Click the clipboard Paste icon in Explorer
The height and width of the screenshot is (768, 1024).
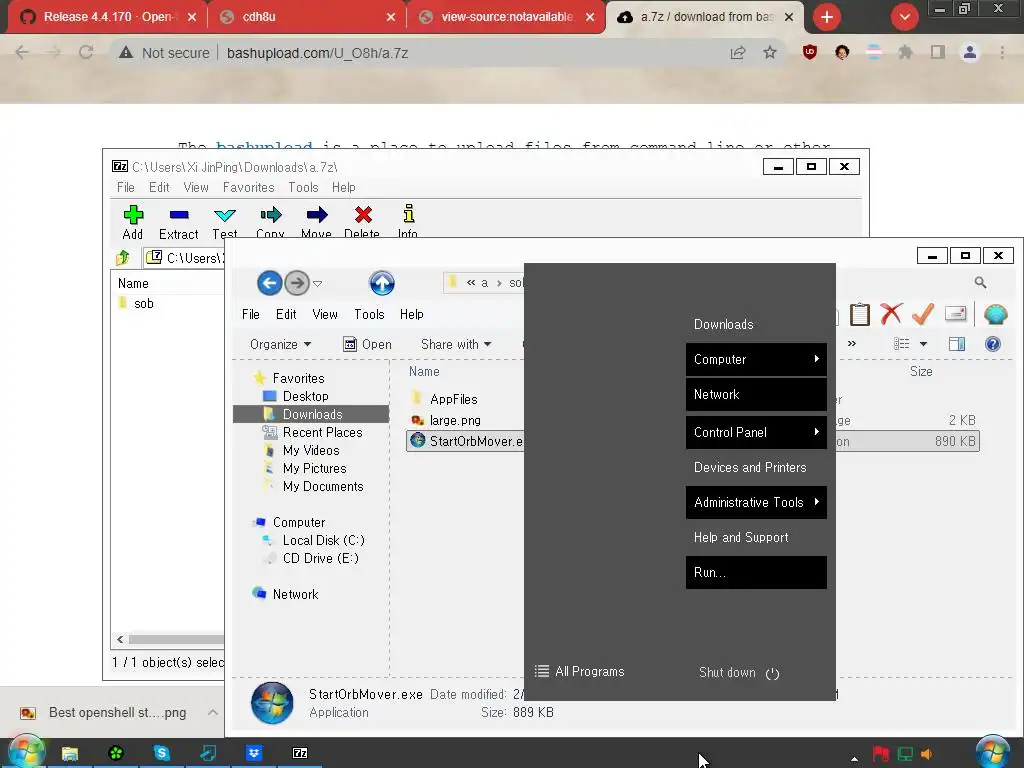[859, 314]
